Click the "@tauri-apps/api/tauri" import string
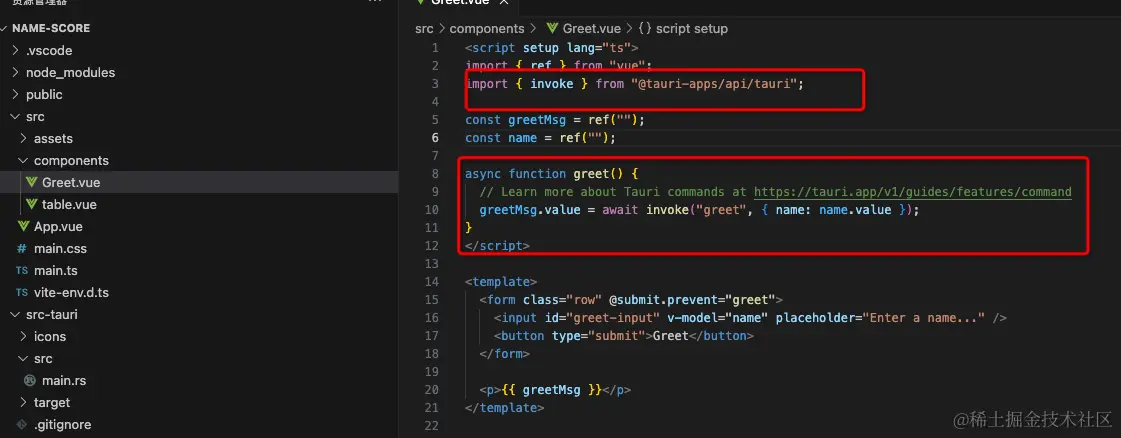 pos(713,84)
